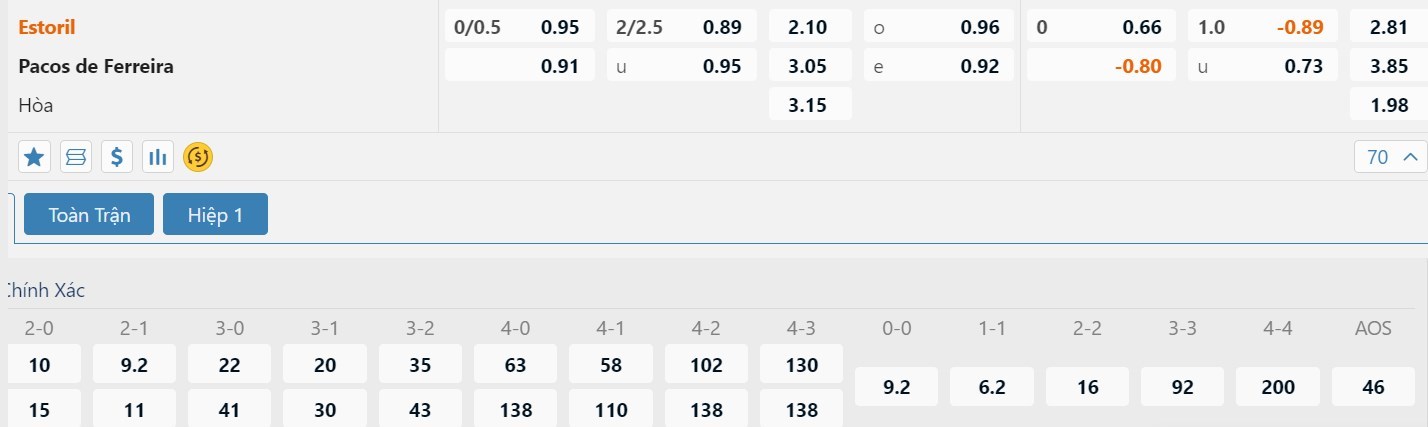The width and height of the screenshot is (1428, 427).
Task: Click the yellow coin exchange icon
Action: point(198,156)
